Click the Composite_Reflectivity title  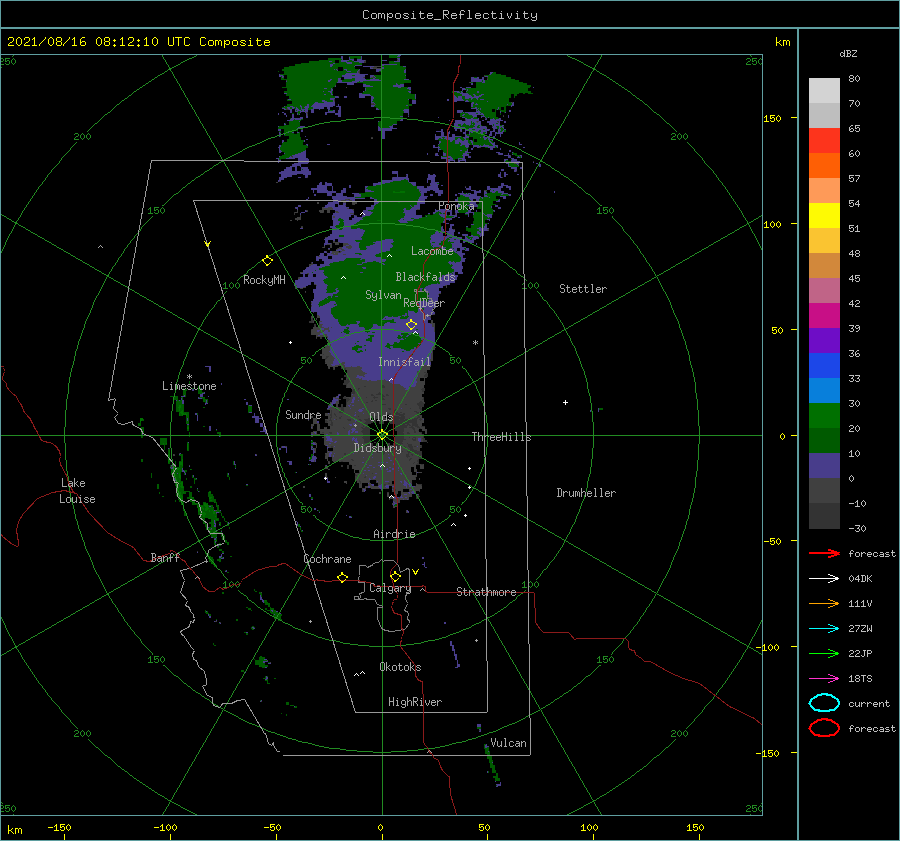pos(450,15)
